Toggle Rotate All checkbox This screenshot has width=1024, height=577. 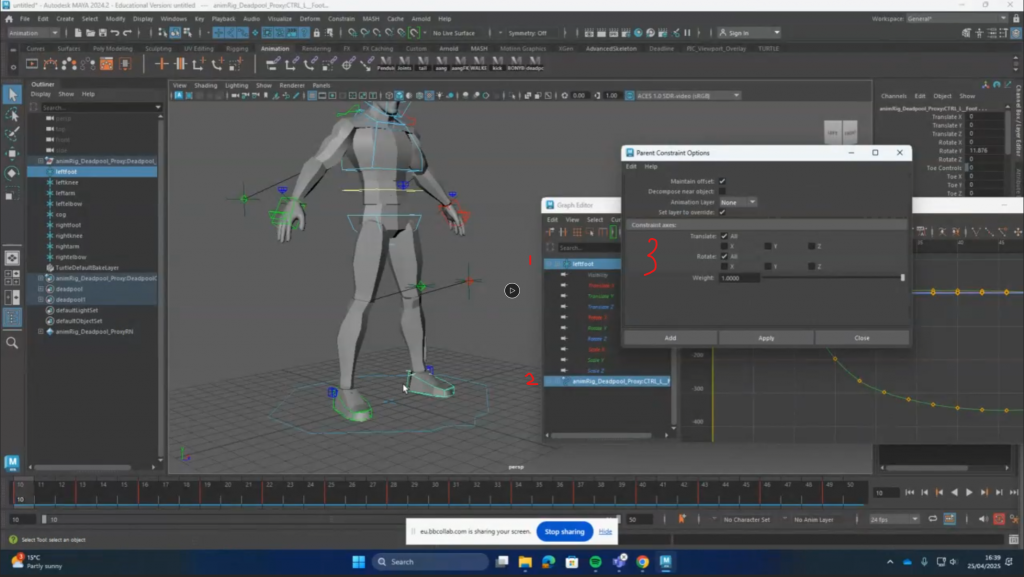(724, 257)
